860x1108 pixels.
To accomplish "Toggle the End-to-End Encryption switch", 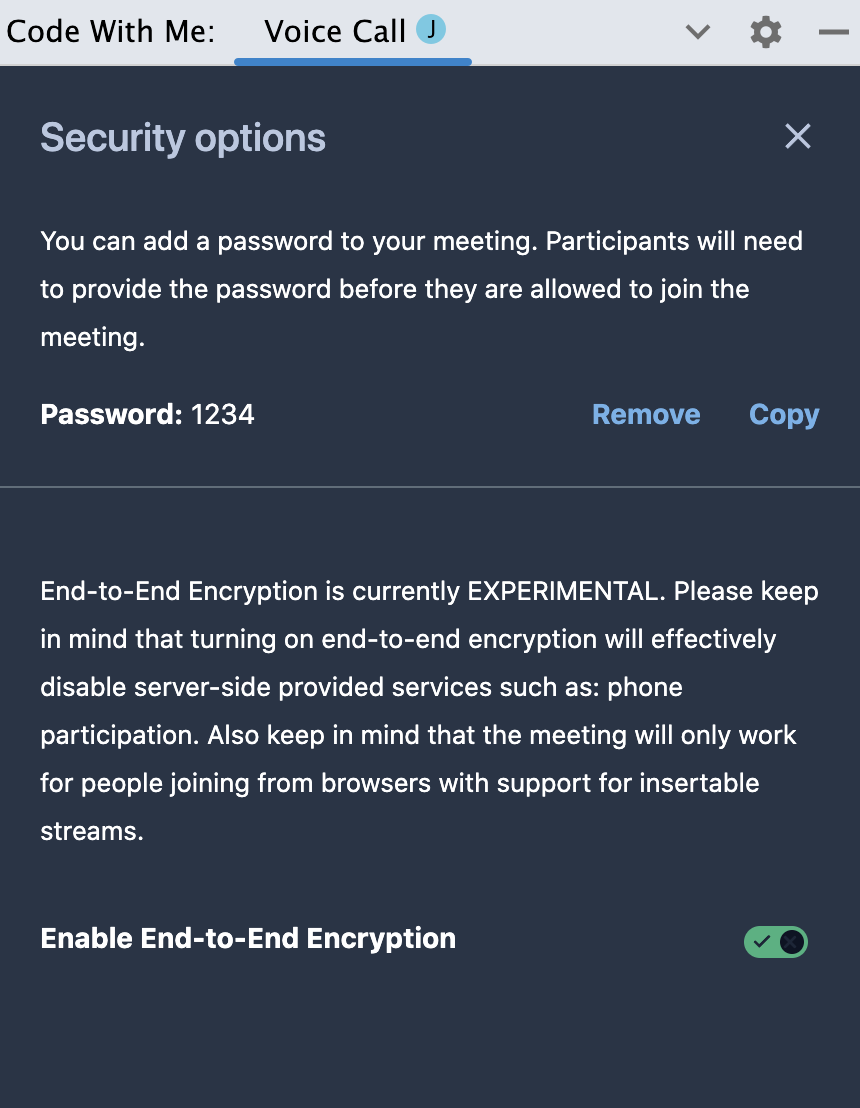I will tap(775, 941).
